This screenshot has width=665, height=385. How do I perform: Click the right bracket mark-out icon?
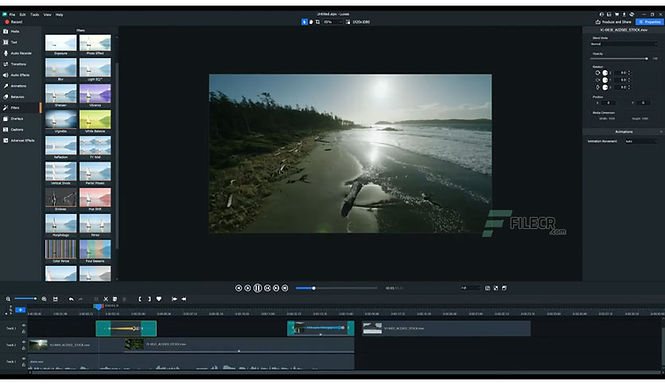click(x=149, y=299)
